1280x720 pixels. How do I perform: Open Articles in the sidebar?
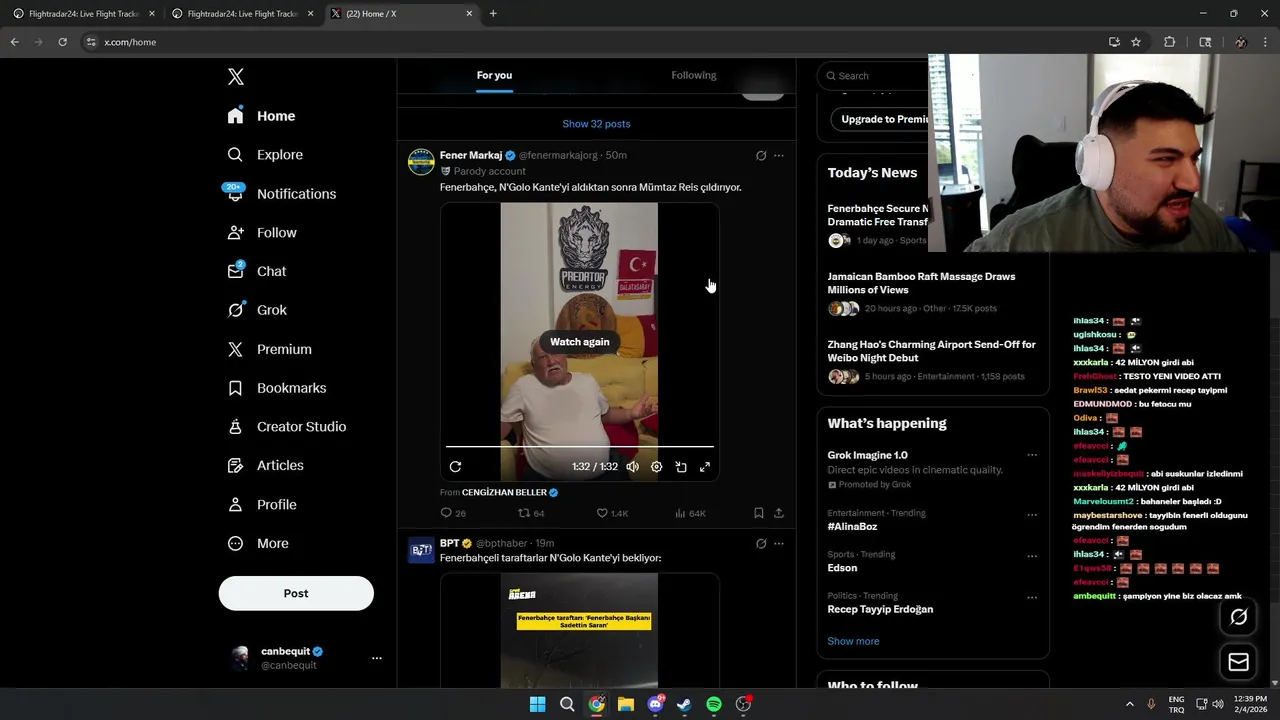pos(265,466)
